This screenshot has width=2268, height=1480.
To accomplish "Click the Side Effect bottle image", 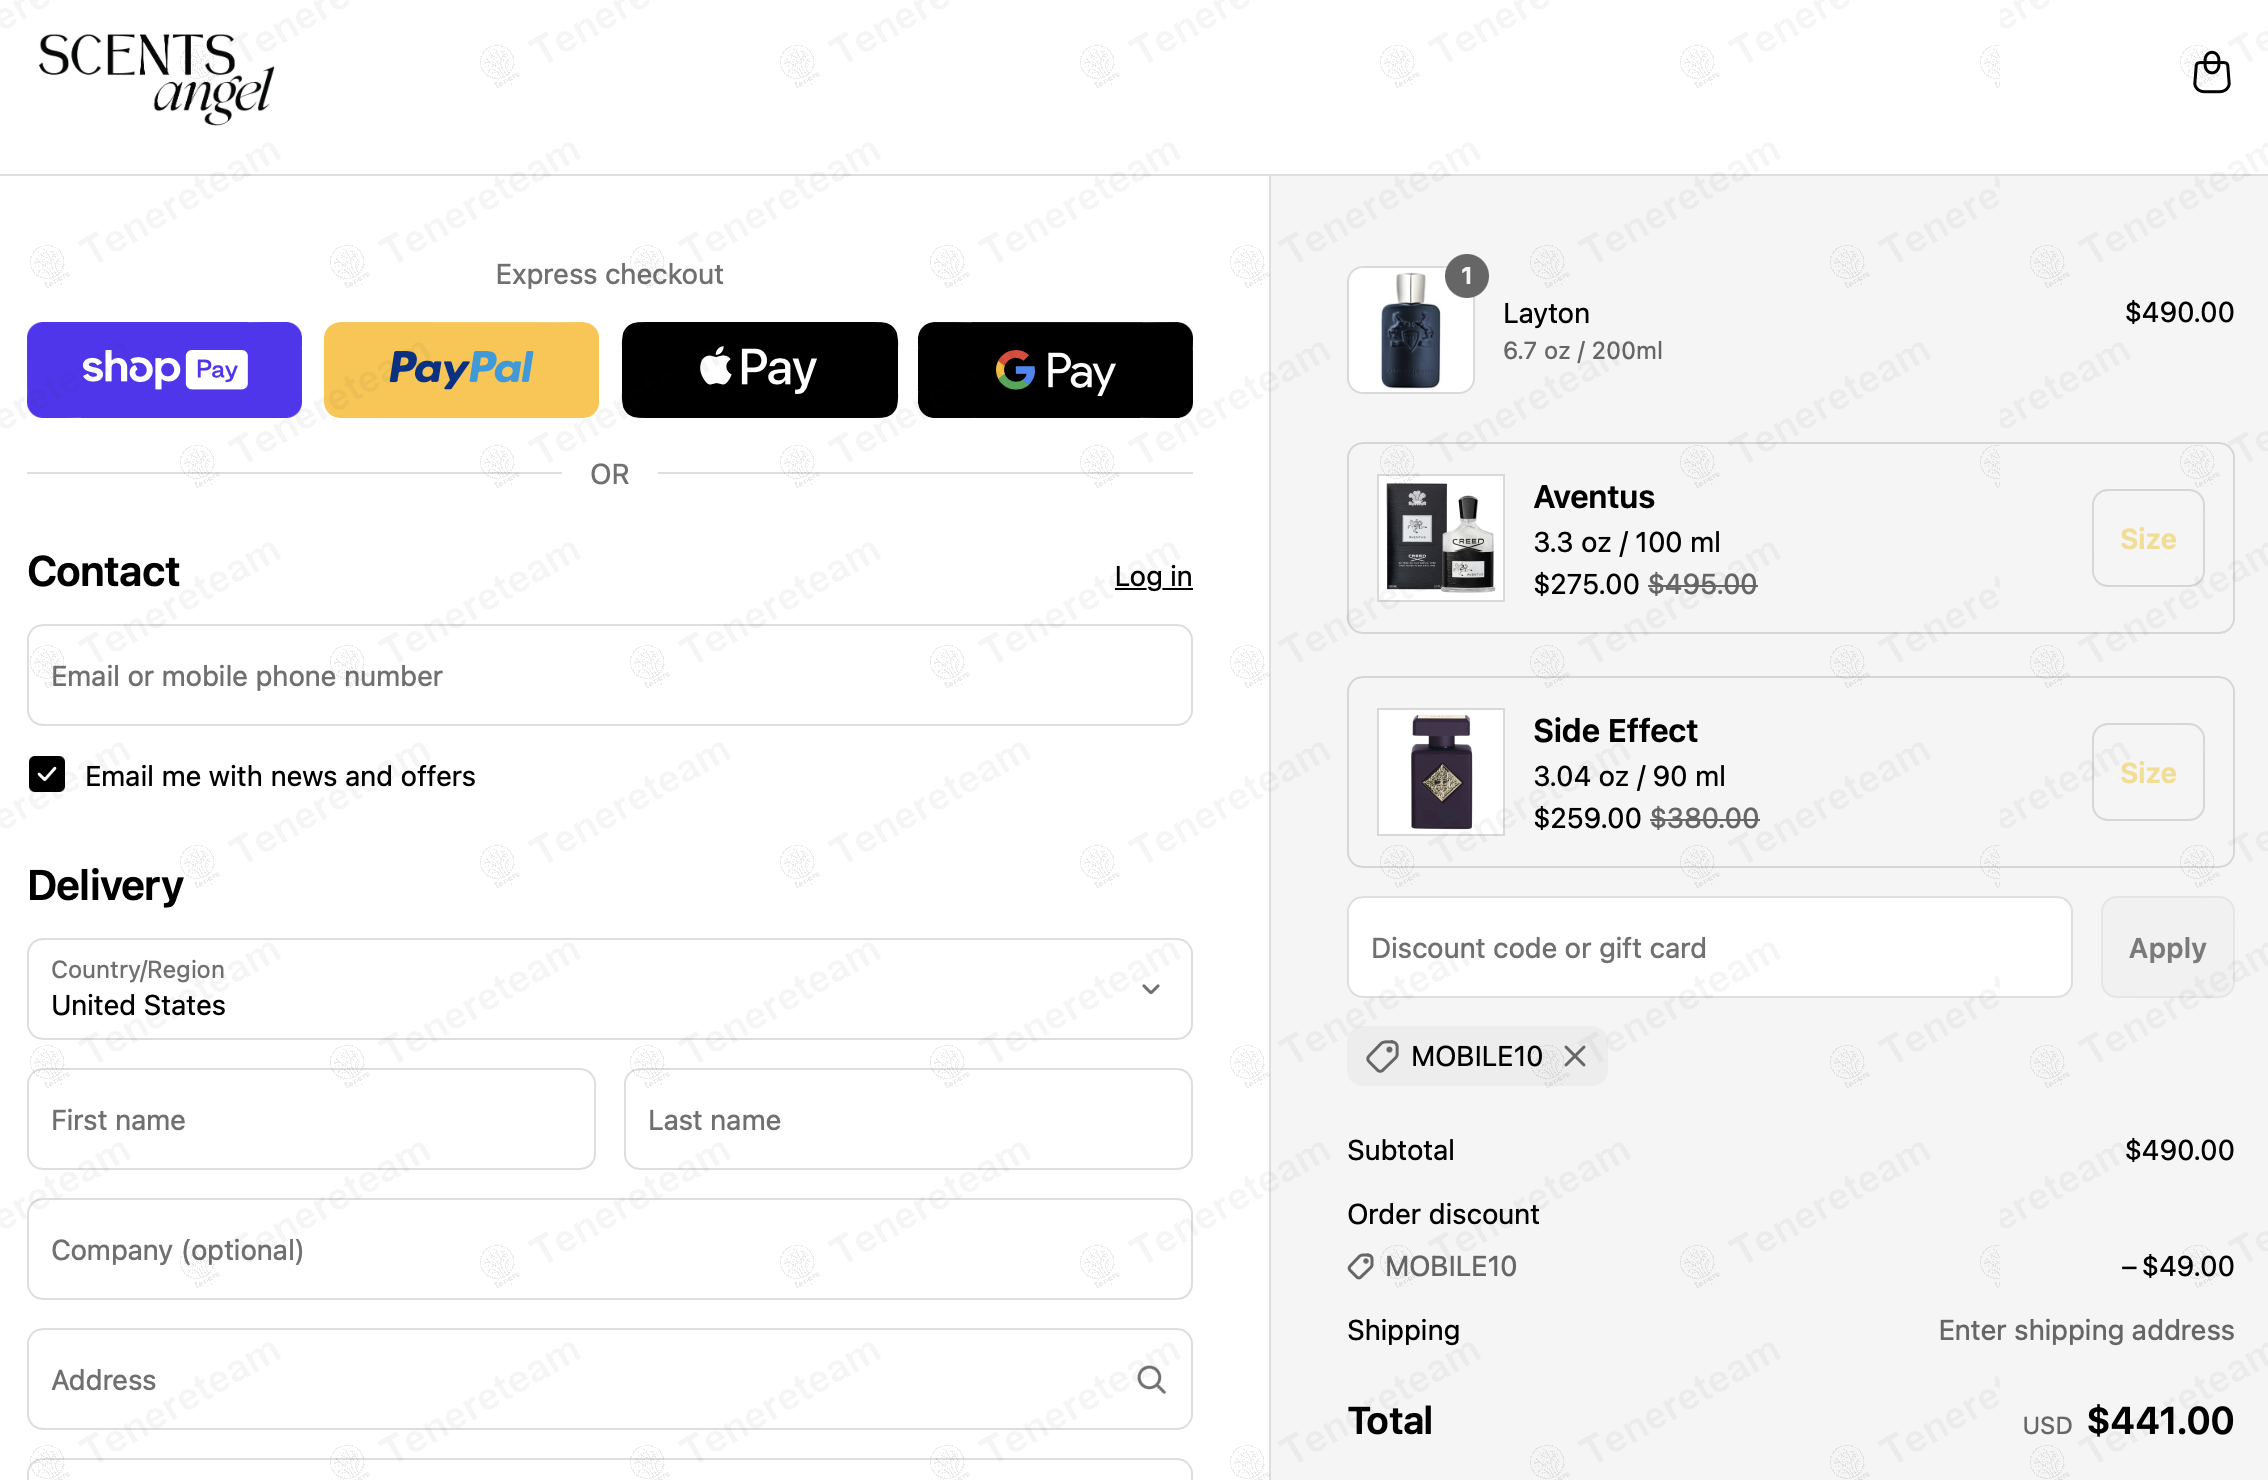I will (x=1440, y=772).
